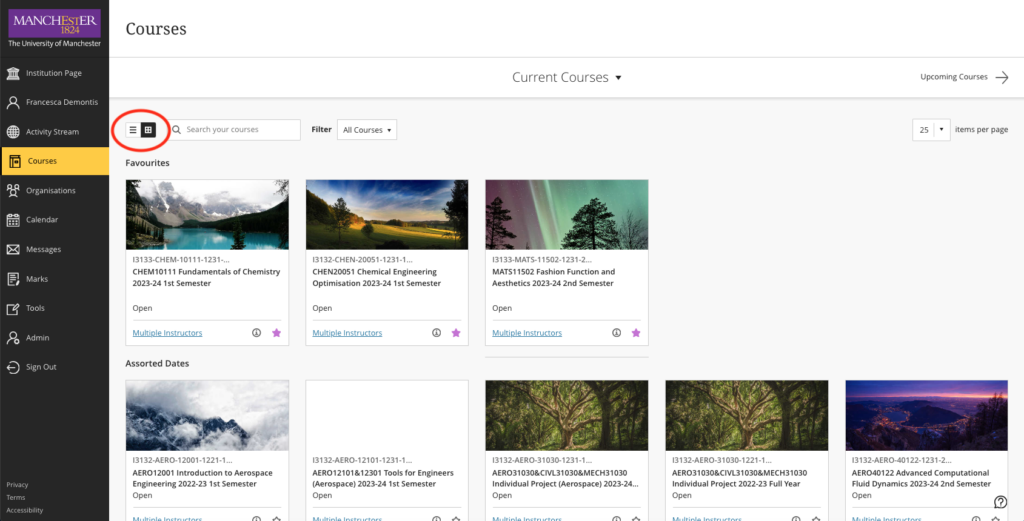Open the Accessibility link

pyautogui.click(x=25, y=511)
